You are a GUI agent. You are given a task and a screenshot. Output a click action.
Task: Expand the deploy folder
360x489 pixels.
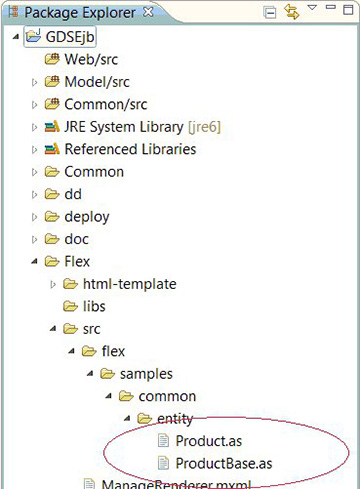point(34,217)
